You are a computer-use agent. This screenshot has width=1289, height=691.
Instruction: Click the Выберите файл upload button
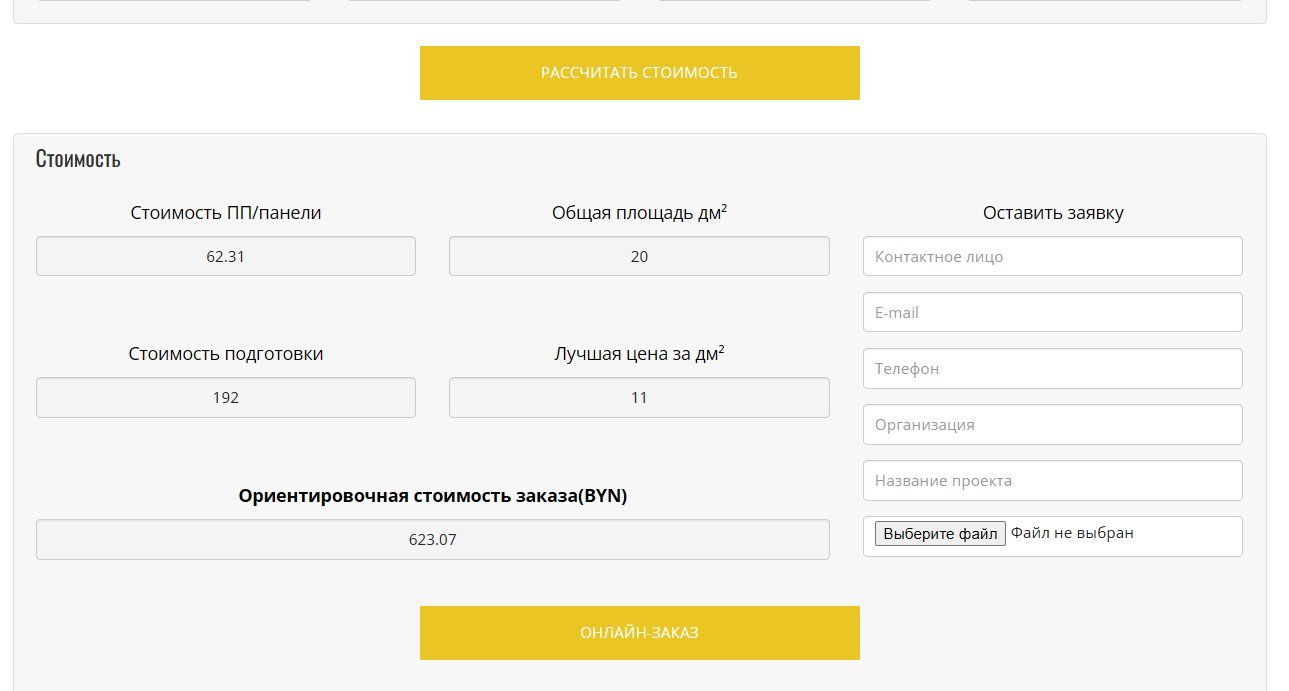pos(940,534)
